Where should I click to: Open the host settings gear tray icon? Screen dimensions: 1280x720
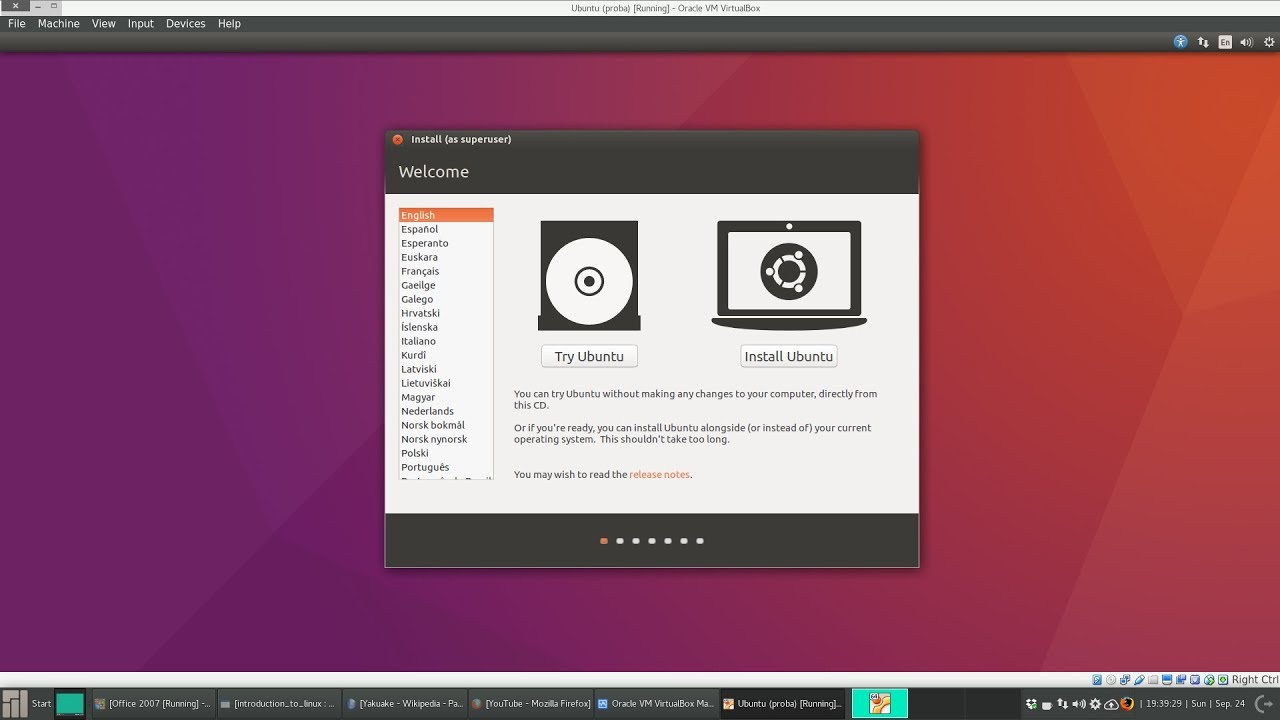tap(1095, 704)
